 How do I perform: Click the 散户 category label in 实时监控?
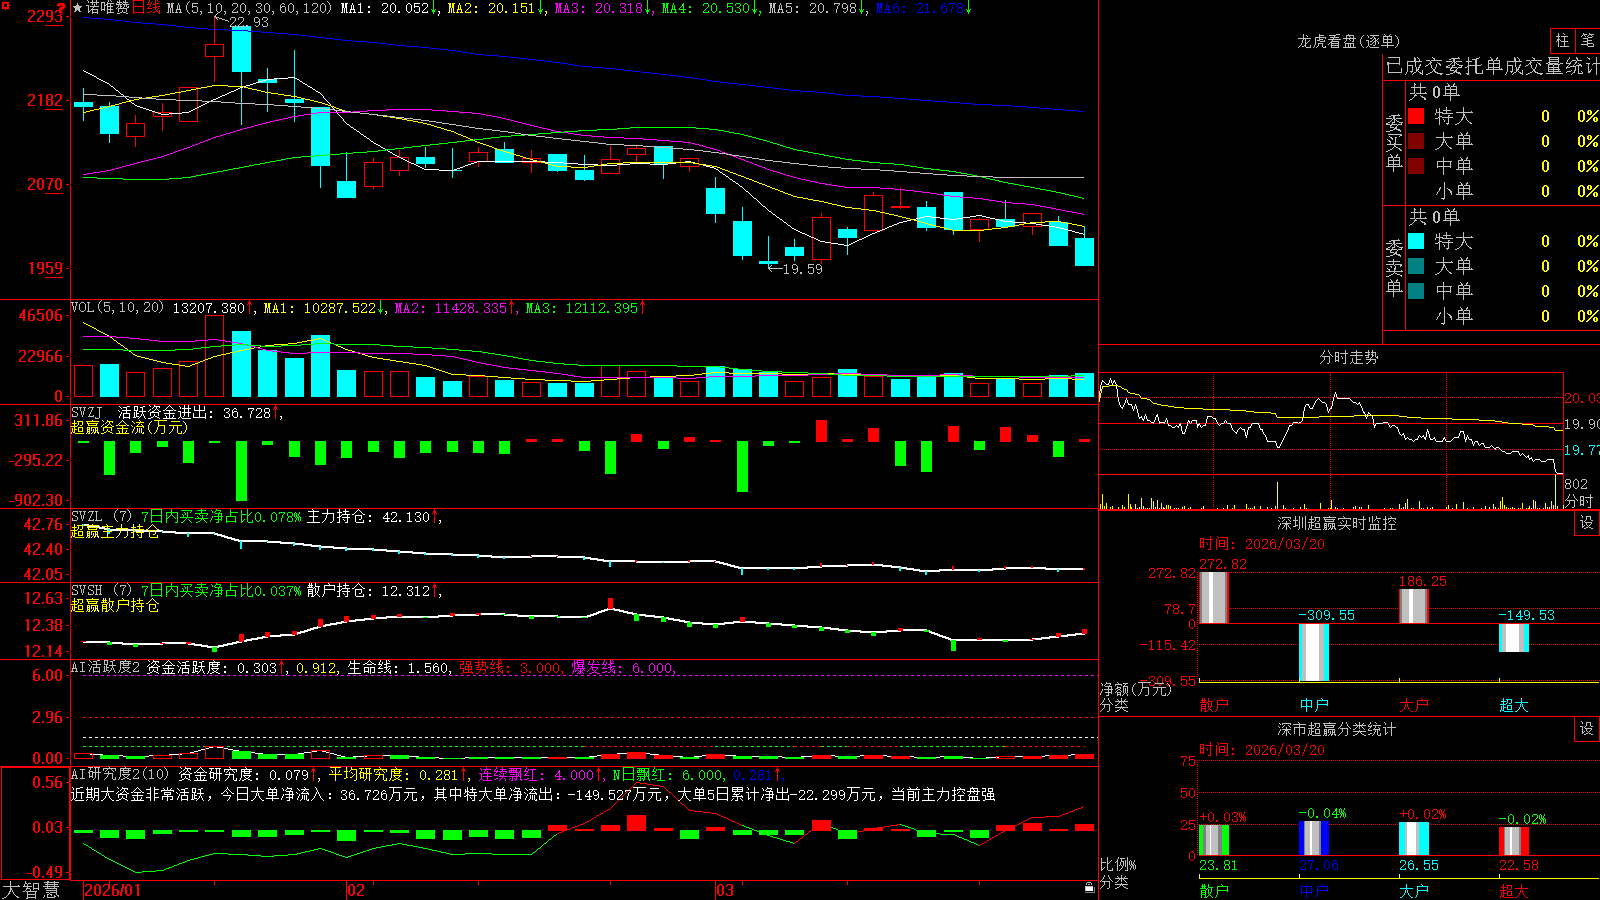coord(1214,705)
